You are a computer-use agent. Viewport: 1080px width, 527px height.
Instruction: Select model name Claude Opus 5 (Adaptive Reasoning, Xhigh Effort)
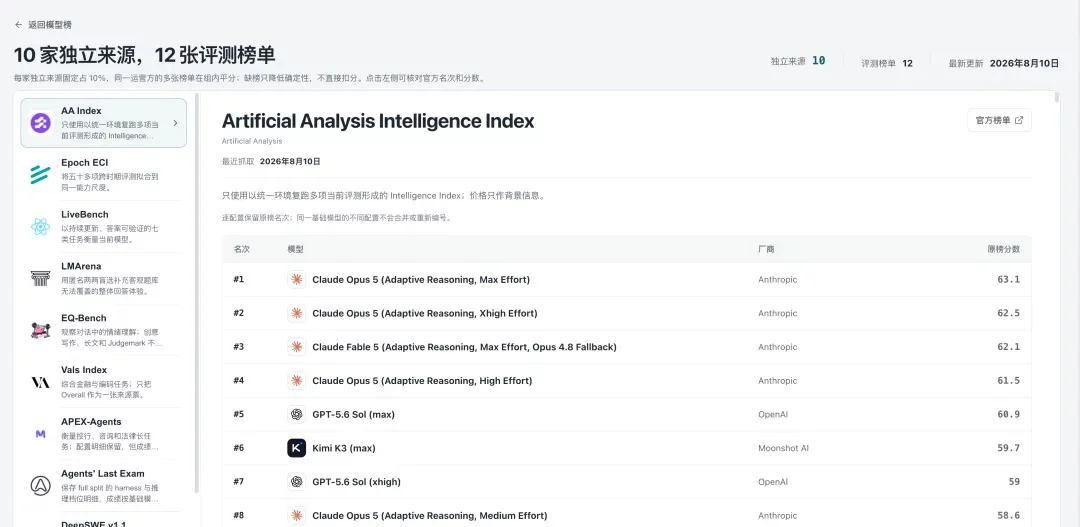pos(424,313)
